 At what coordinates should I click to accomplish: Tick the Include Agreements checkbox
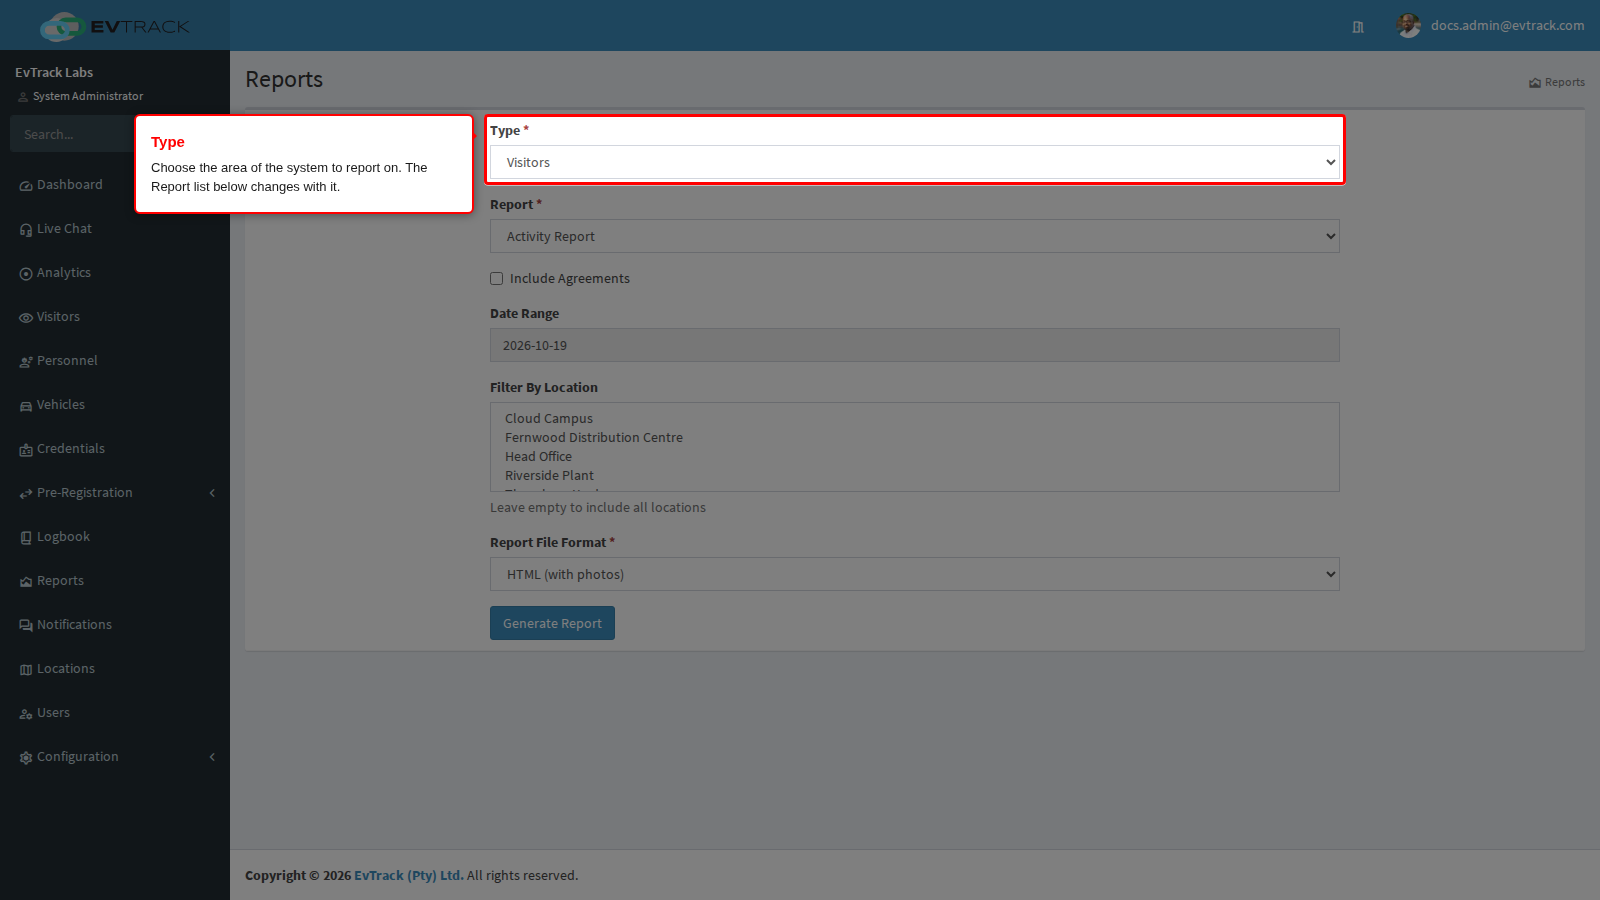[x=496, y=279]
